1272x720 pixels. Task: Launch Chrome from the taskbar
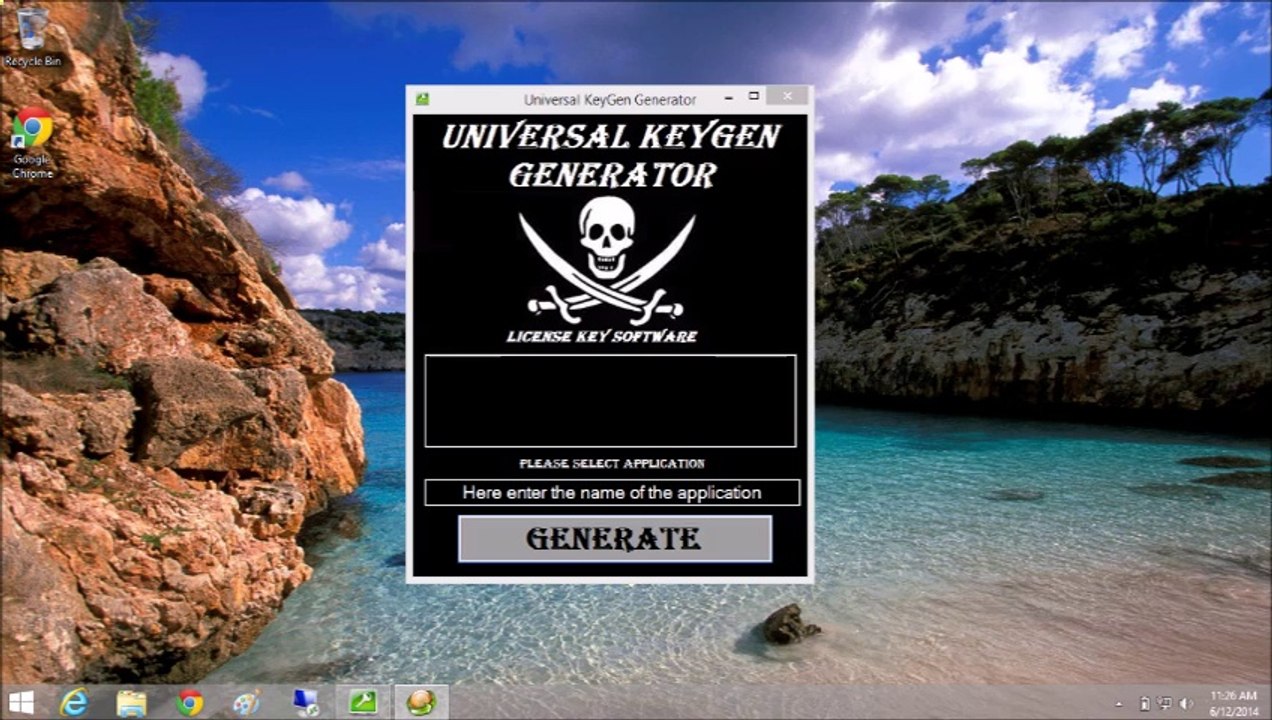[189, 702]
